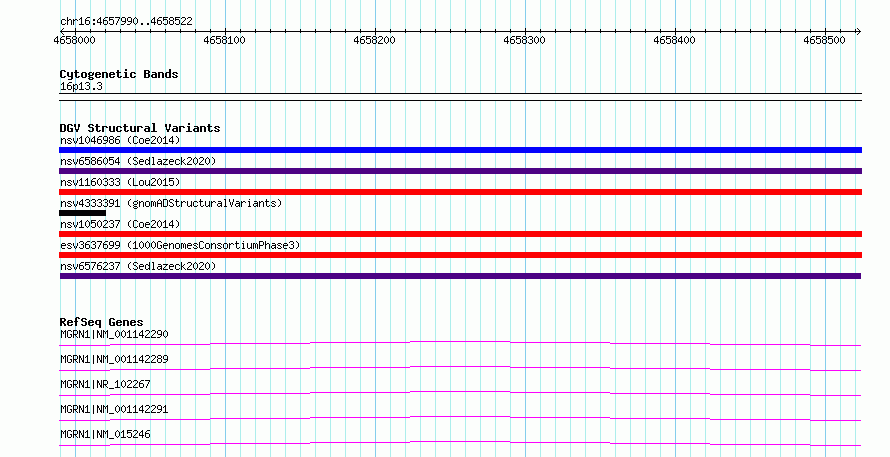890x457 pixels.
Task: Open variant nsv1046986 (Coe2014) label
Action: click(120, 140)
